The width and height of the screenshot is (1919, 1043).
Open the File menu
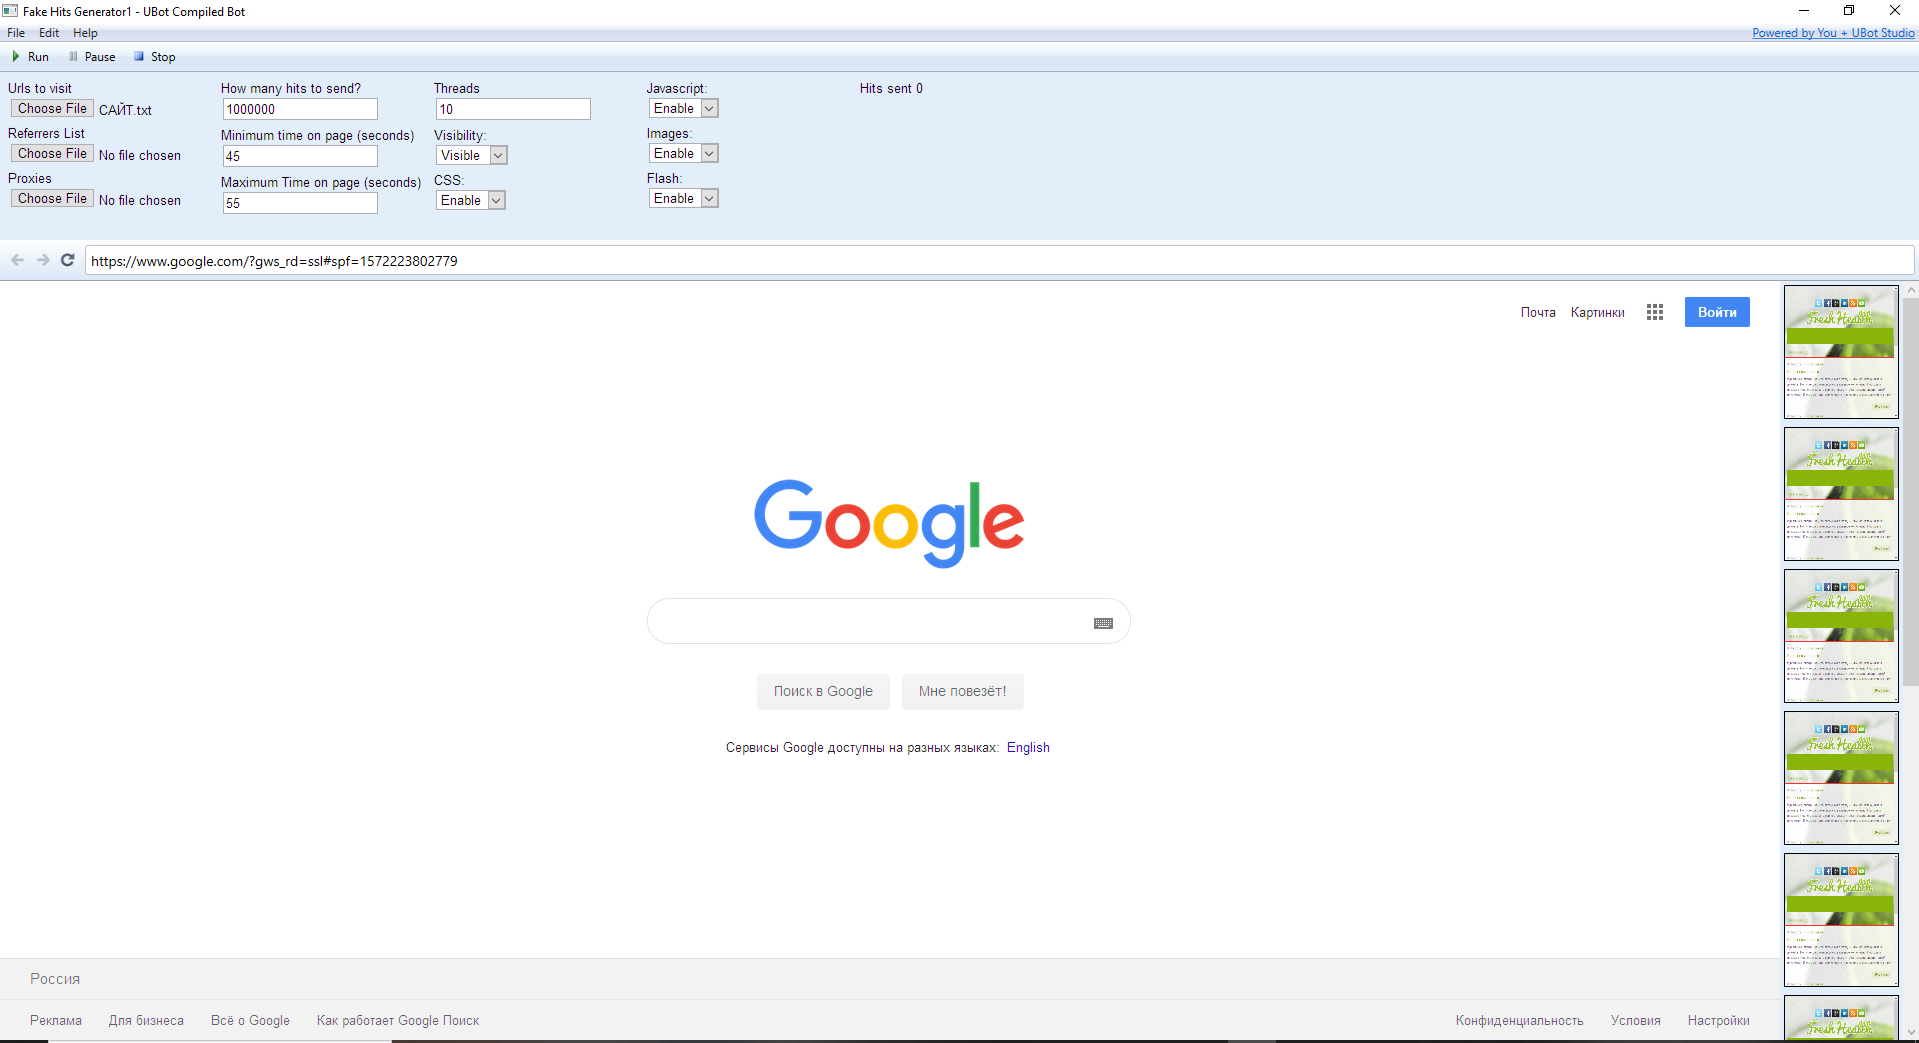click(16, 33)
